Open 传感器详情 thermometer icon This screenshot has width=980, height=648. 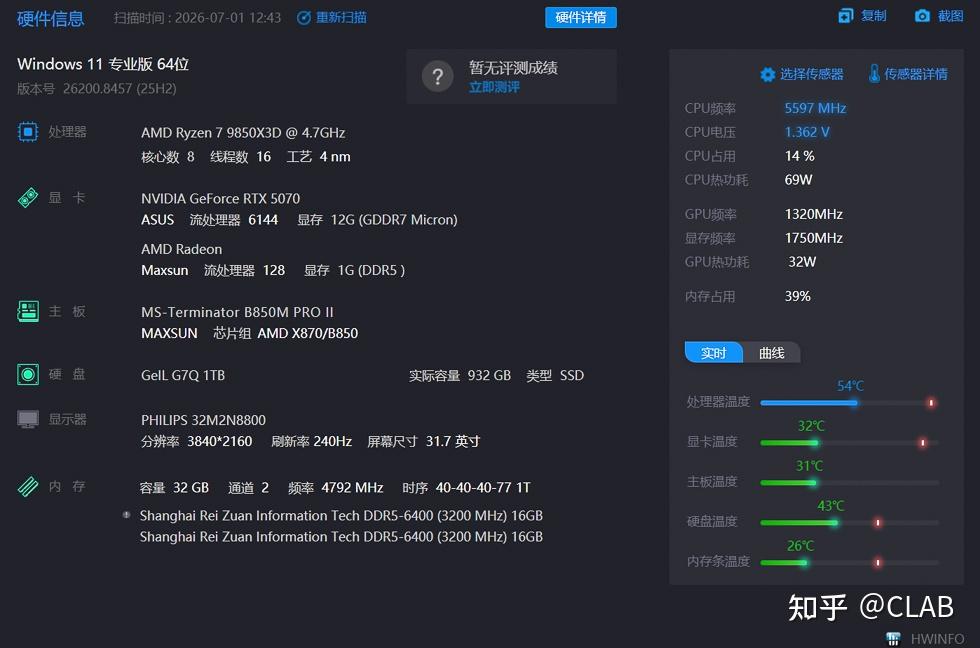coord(874,74)
